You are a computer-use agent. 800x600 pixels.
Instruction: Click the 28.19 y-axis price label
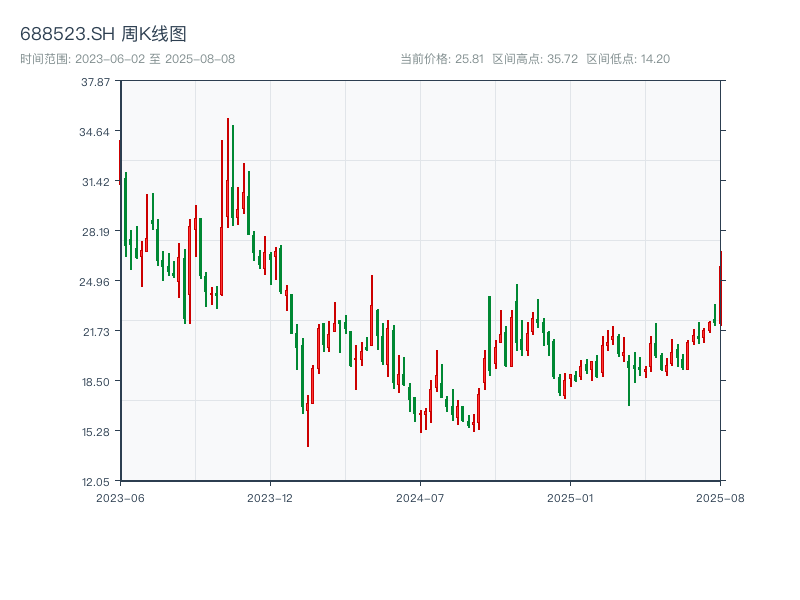[x=96, y=232]
